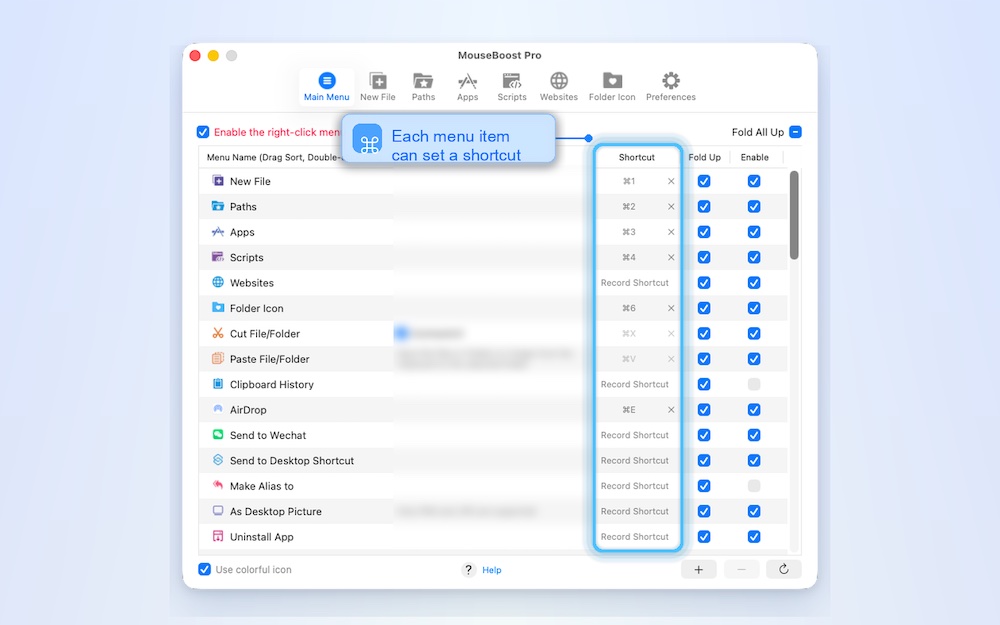Image resolution: width=1000 pixels, height=625 pixels.
Task: Uncheck Fold Up for Websites
Action: coord(704,283)
